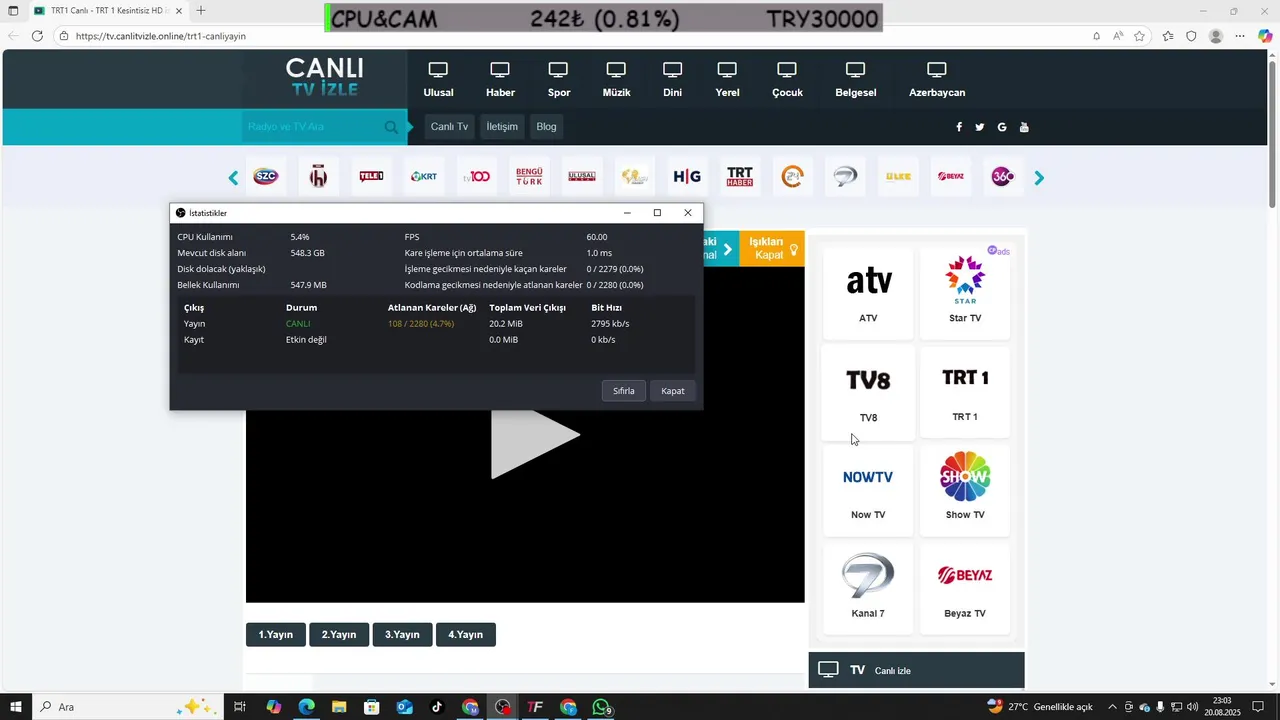Open a new browser tab
1280x720 pixels.
point(201,11)
